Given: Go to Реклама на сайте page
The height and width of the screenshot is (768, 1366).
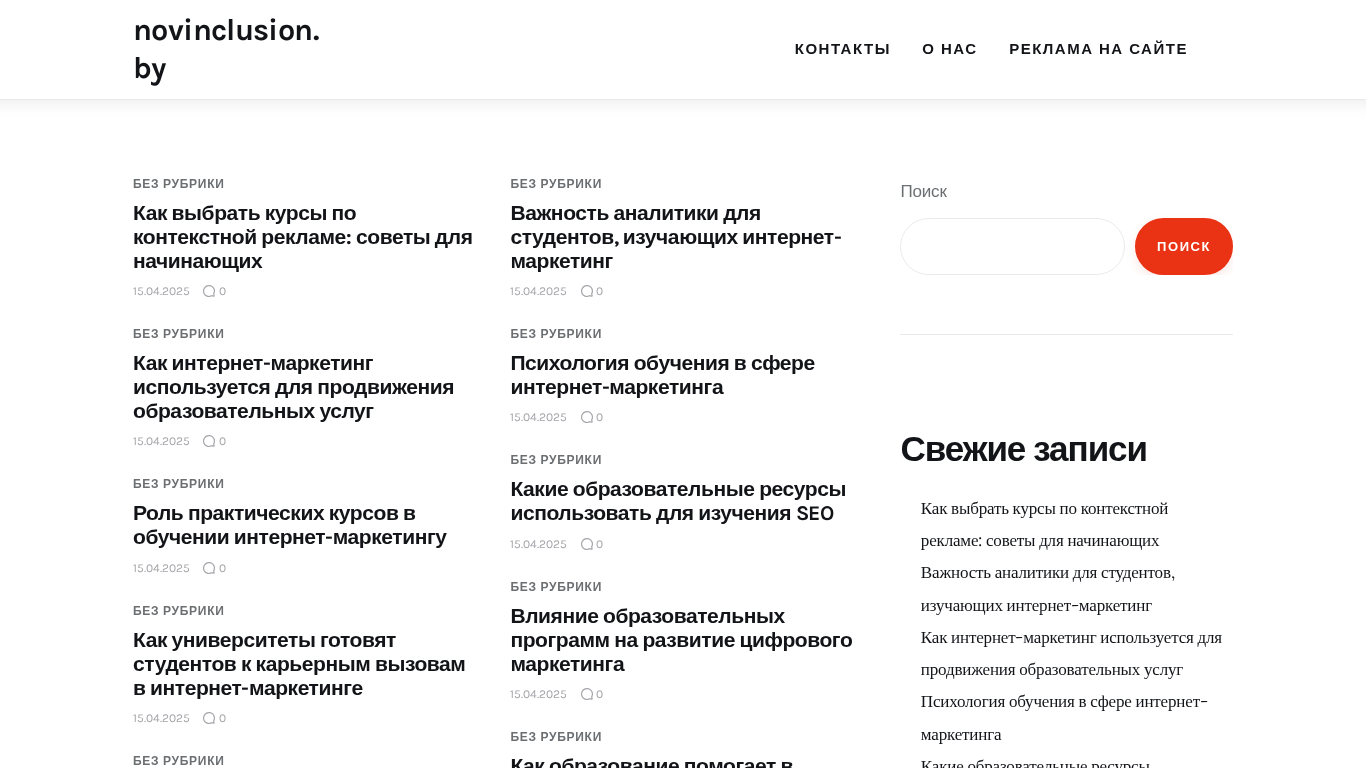Looking at the screenshot, I should (1098, 49).
